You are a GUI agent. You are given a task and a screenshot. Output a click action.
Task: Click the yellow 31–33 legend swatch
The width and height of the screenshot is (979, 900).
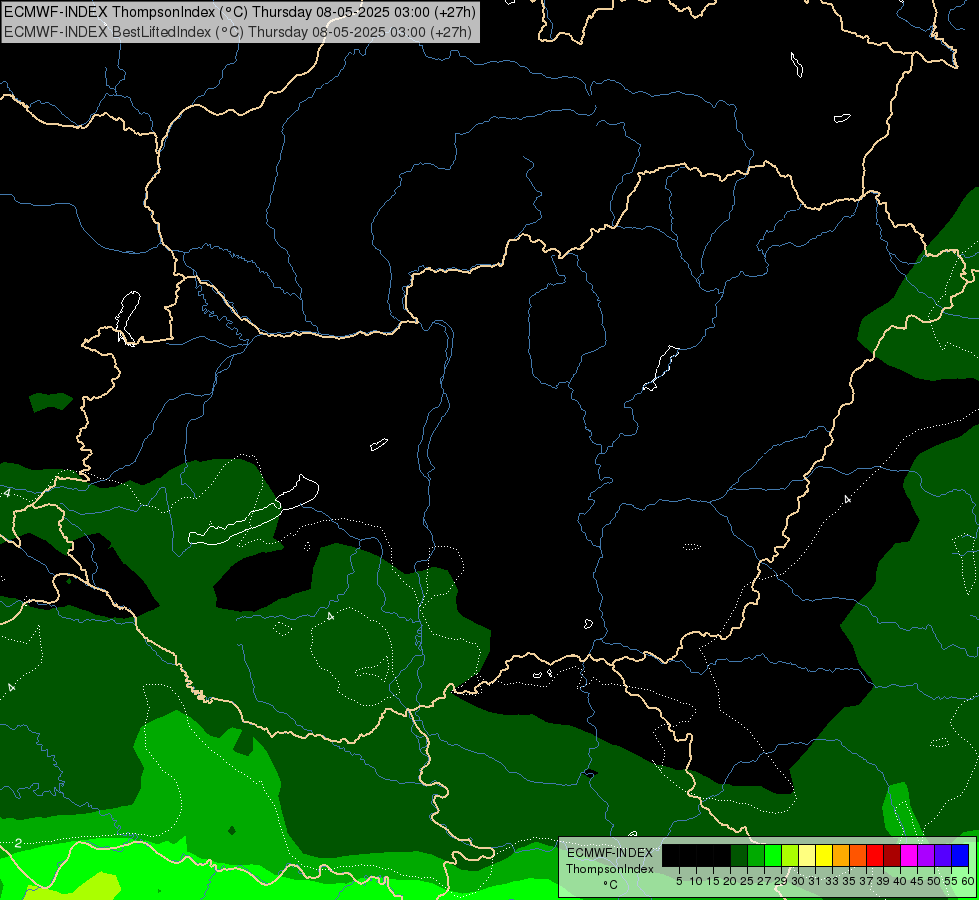(824, 855)
